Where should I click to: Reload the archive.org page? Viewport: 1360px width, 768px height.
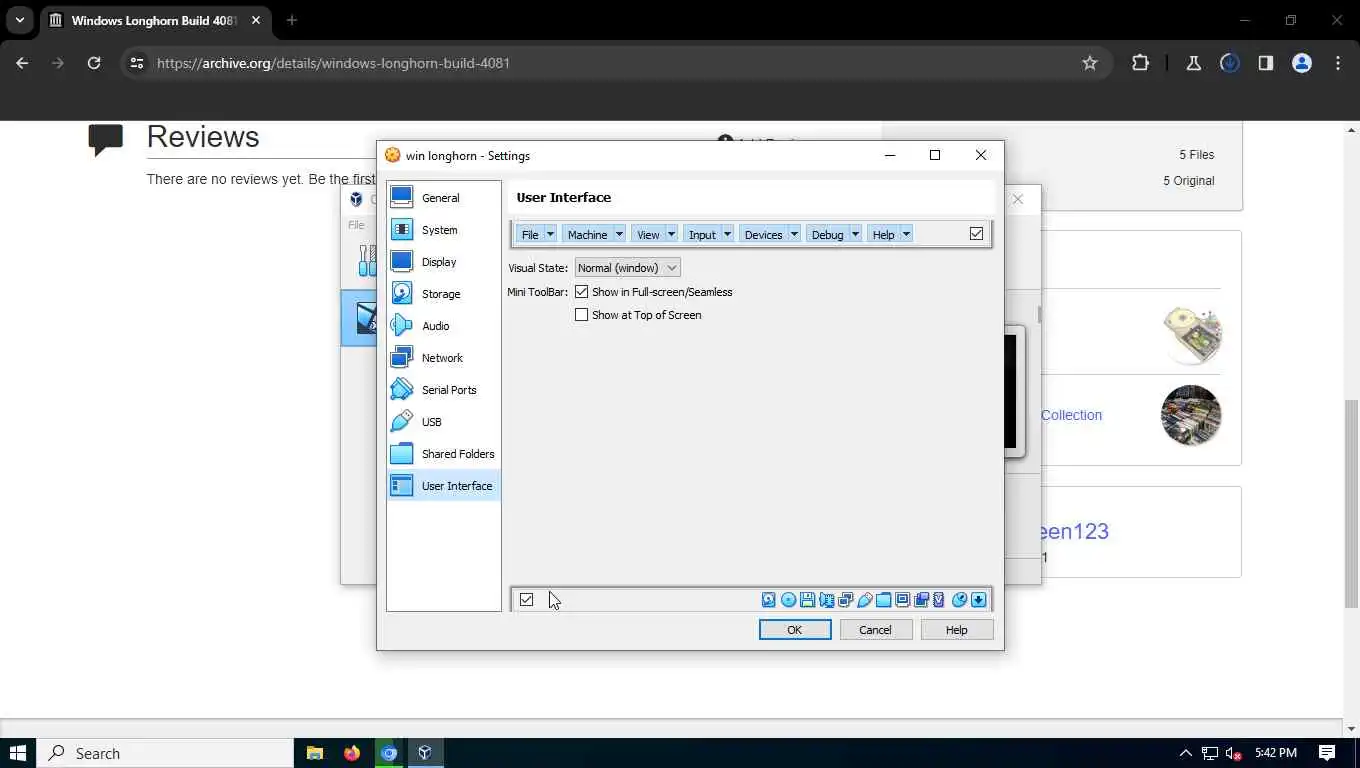[94, 63]
